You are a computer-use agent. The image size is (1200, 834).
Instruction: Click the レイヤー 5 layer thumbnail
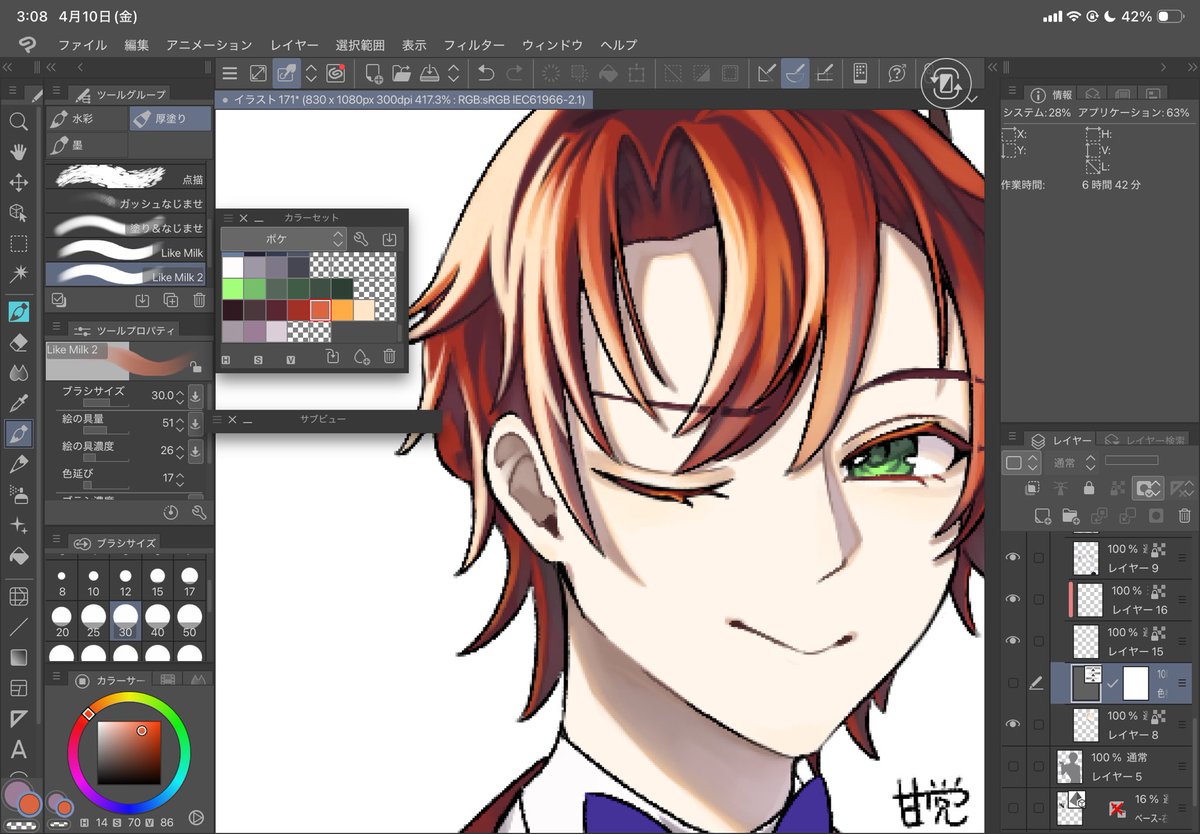click(1070, 767)
